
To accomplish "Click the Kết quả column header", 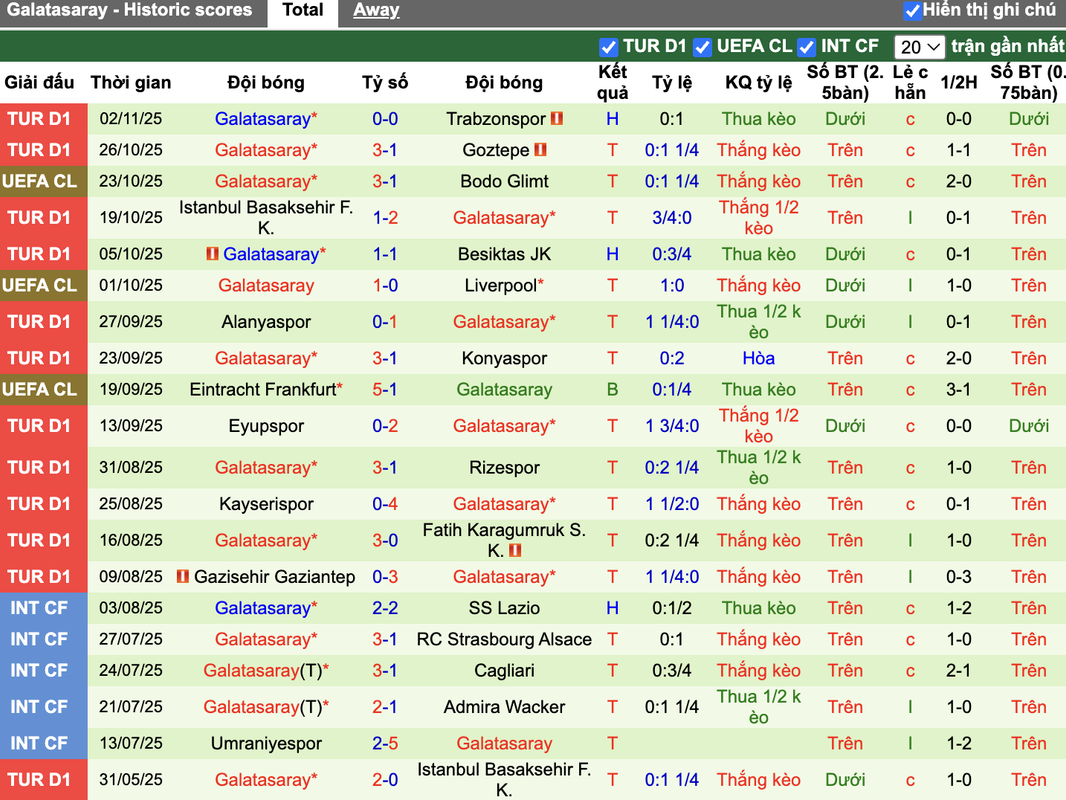I will tap(613, 82).
